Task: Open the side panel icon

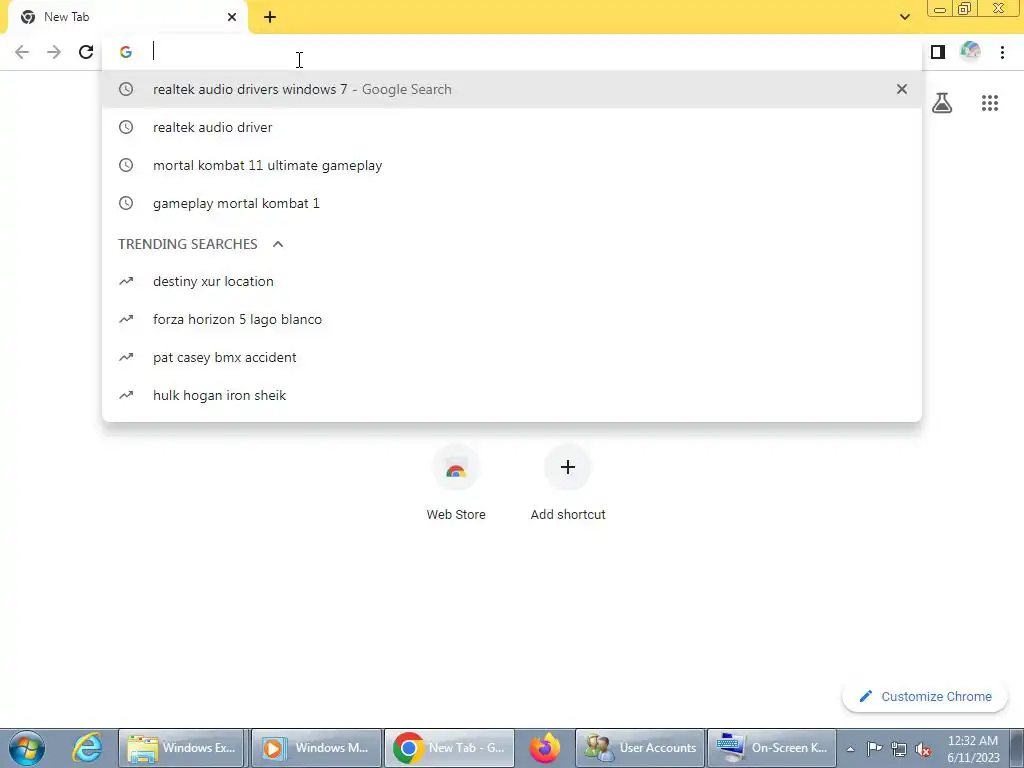Action: coord(938,52)
